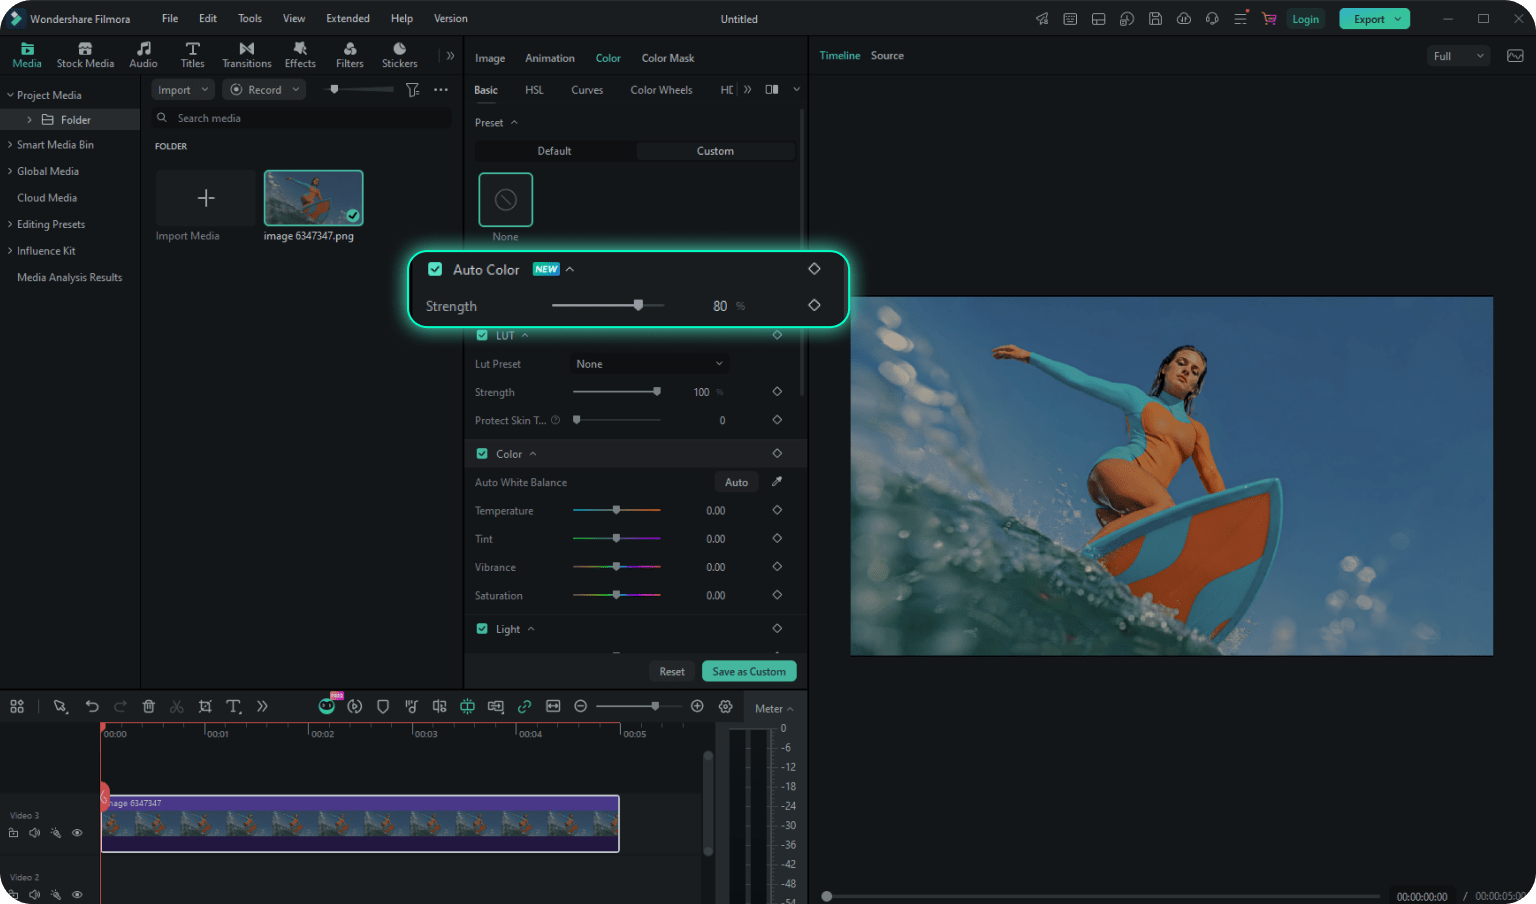Click the Search media input field
The image size is (1536, 904).
coord(303,118)
